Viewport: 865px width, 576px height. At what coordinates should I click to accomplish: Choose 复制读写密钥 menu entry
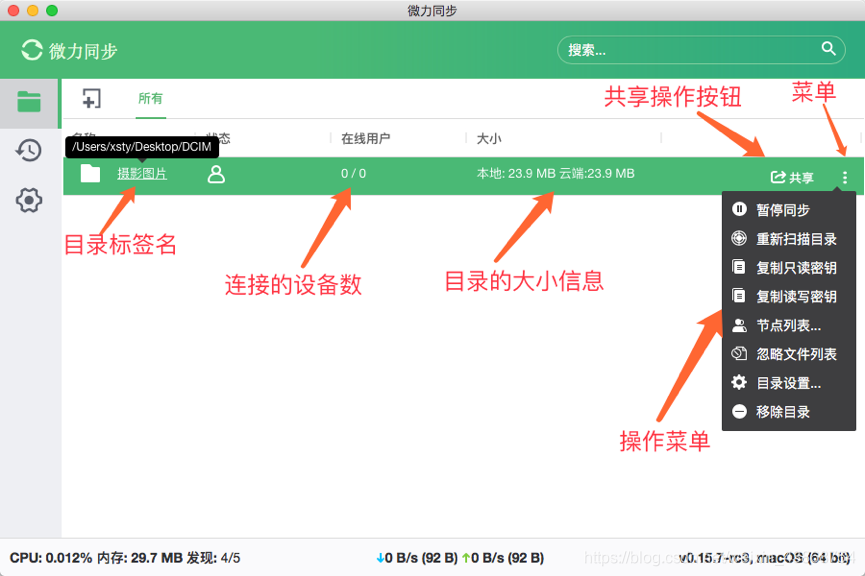tap(789, 296)
